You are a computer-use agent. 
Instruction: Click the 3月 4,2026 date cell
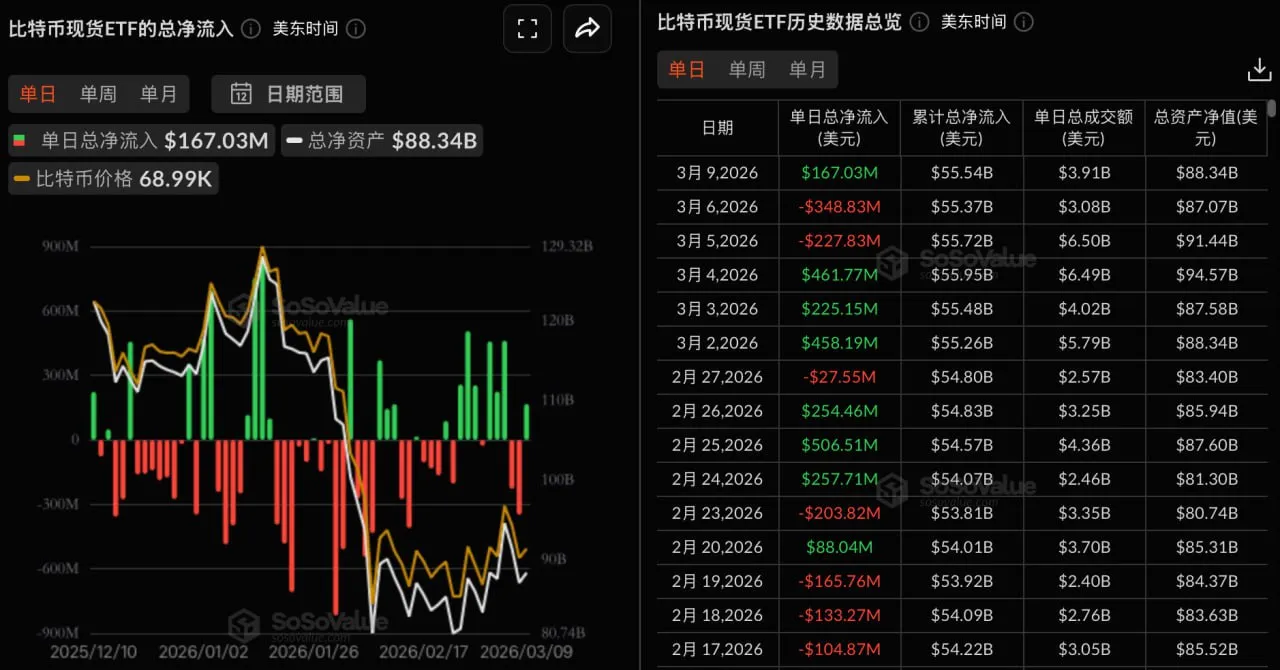(717, 275)
